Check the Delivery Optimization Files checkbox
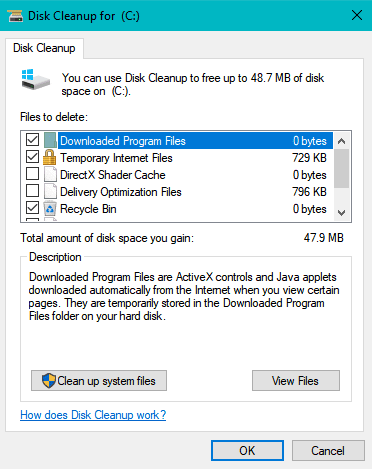 [x=32, y=191]
